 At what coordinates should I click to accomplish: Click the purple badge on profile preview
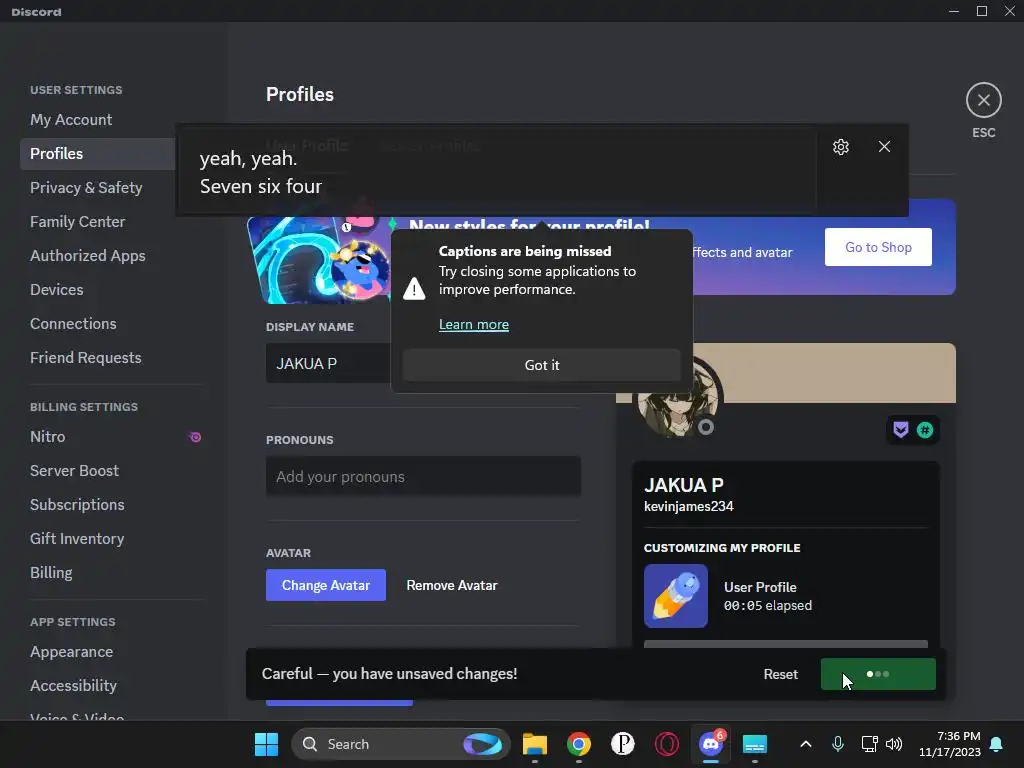coord(901,430)
